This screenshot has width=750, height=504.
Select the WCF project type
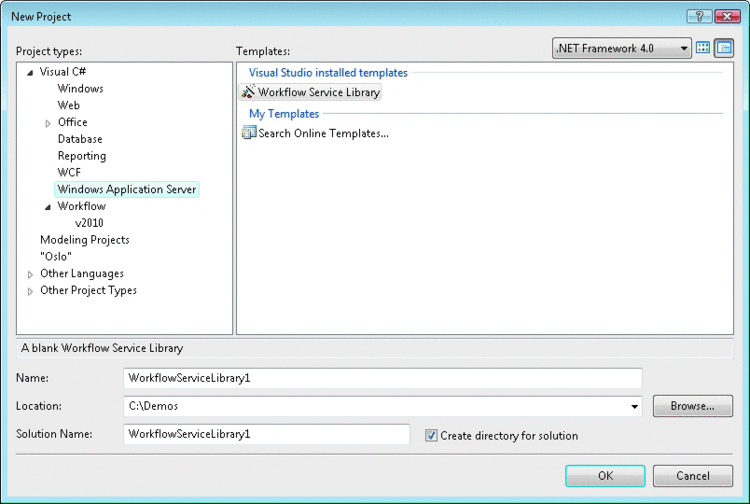pos(69,172)
